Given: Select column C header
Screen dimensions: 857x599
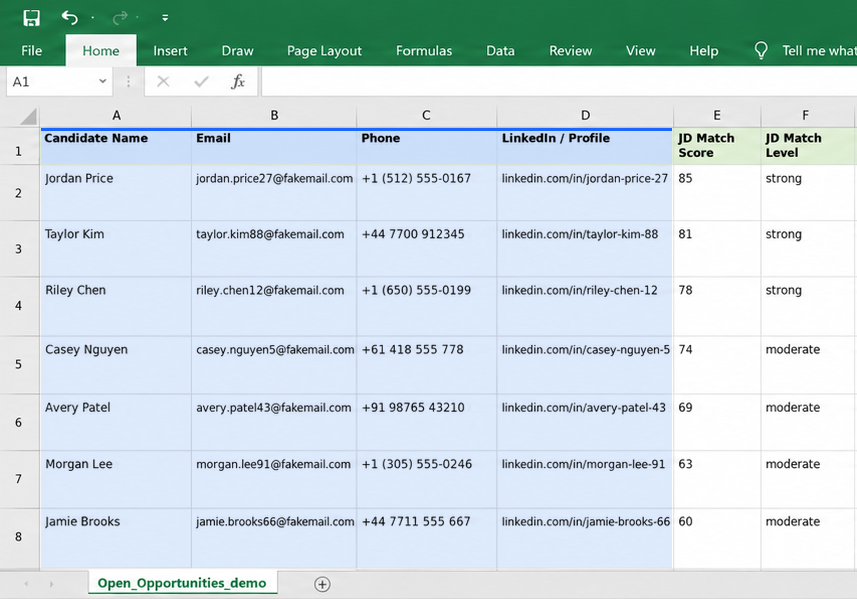Looking at the screenshot, I should coord(426,115).
